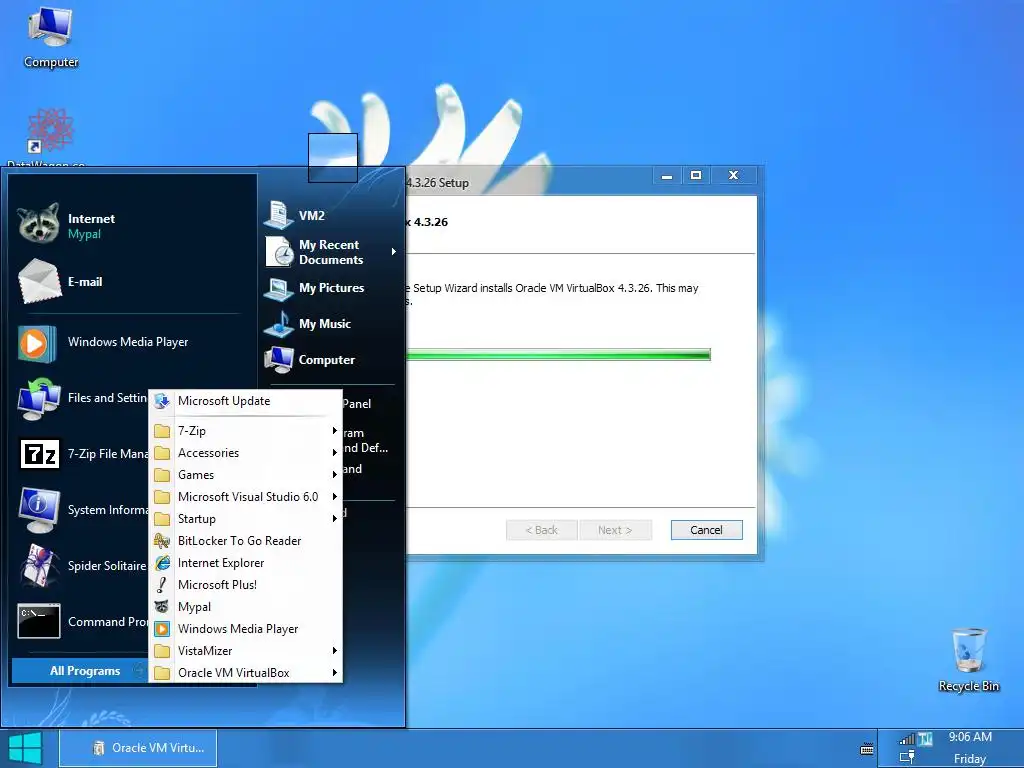Viewport: 1024px width, 768px height.
Task: Click the network signal tray icon
Action: coord(907,739)
